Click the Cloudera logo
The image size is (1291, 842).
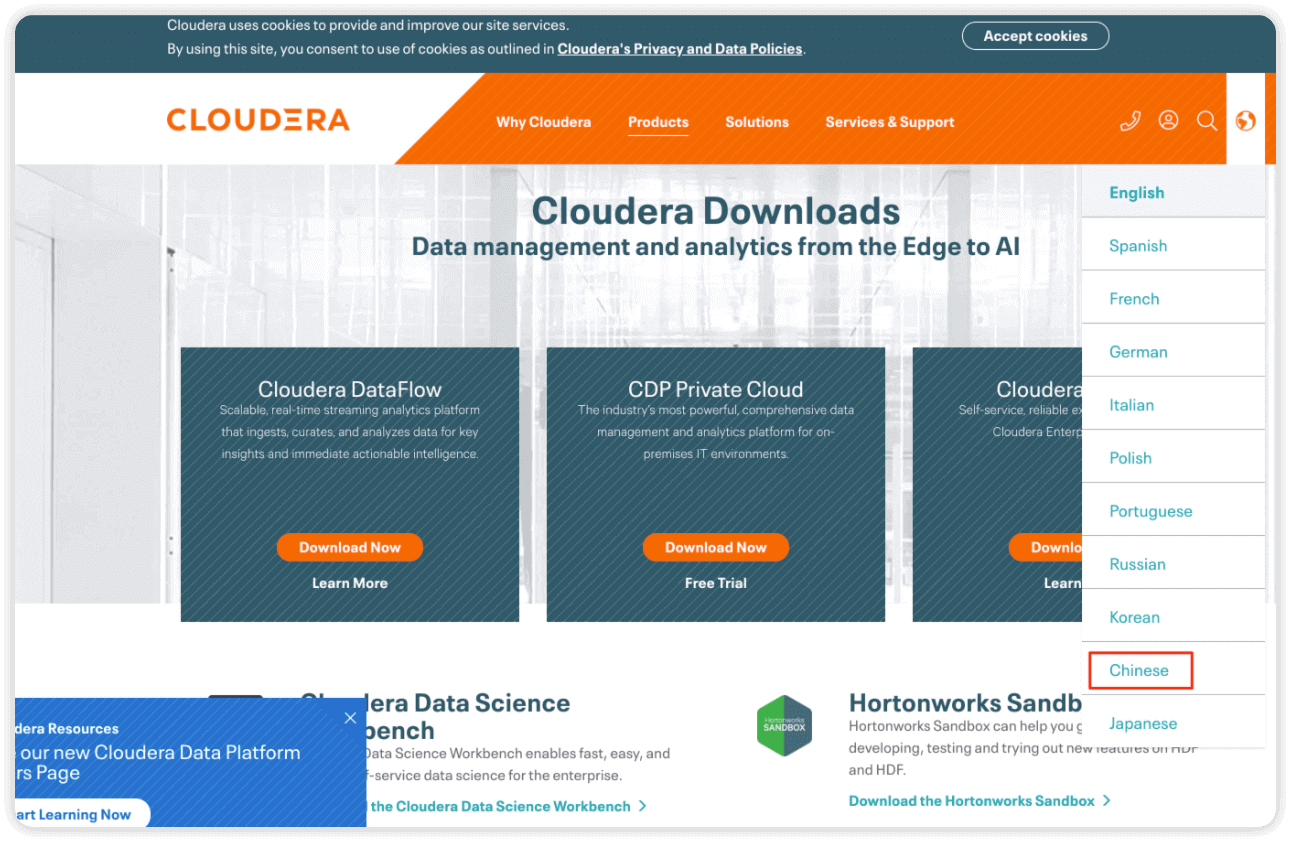tap(258, 121)
